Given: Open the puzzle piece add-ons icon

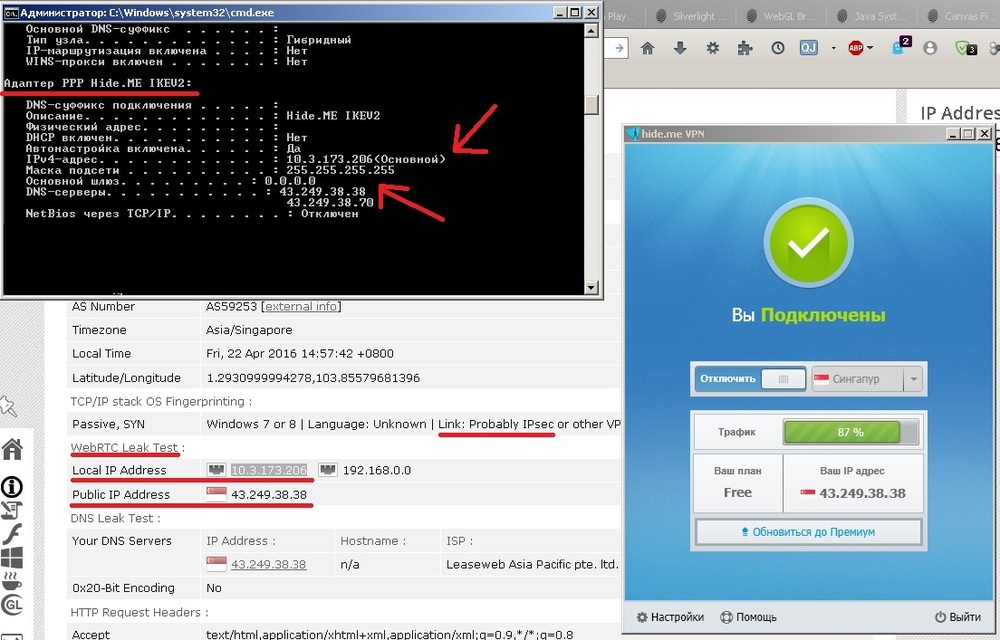Looking at the screenshot, I should 744,48.
